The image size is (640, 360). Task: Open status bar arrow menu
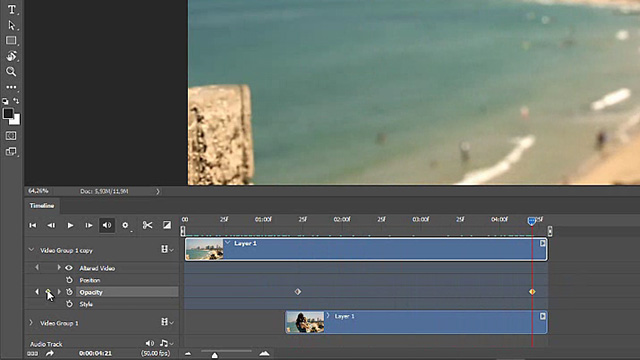tap(158, 191)
